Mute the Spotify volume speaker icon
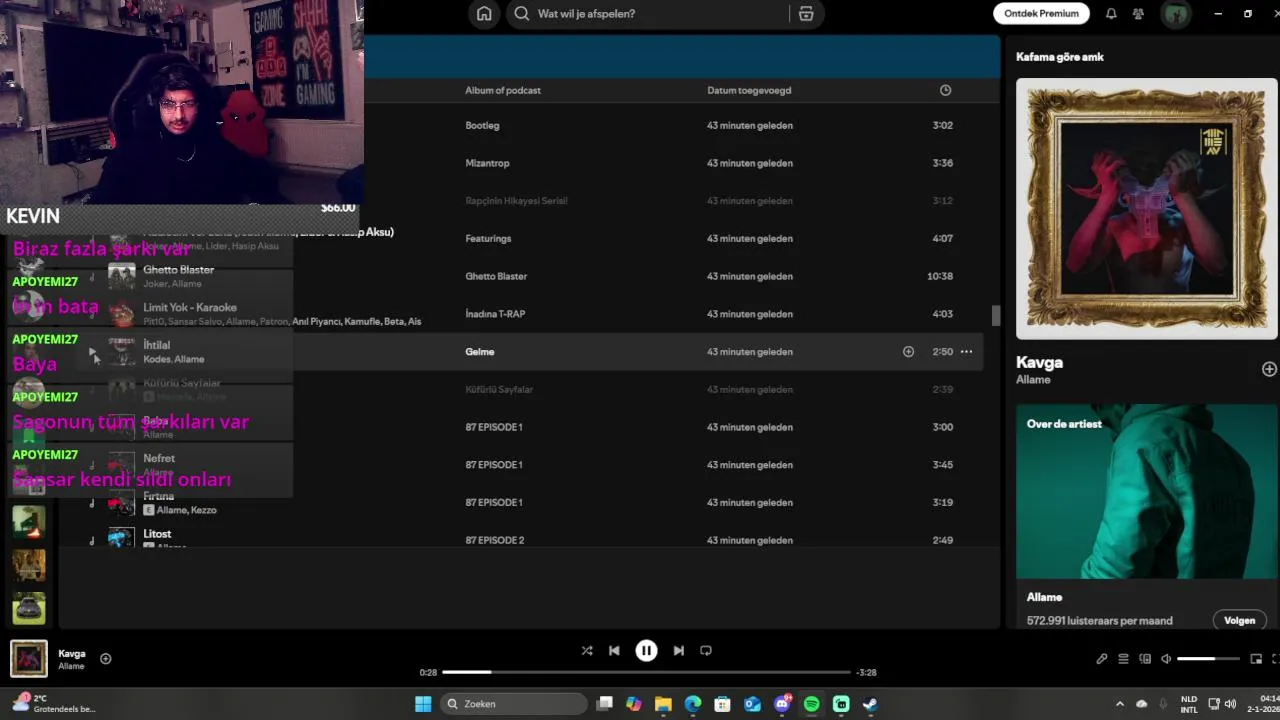Image resolution: width=1280 pixels, height=720 pixels. click(1166, 659)
